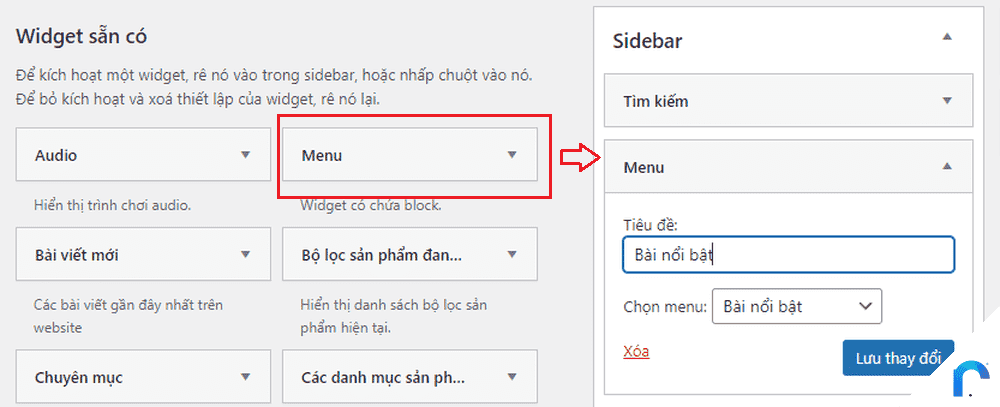
Task: Click the Lưu thay đổi button
Action: click(x=898, y=358)
